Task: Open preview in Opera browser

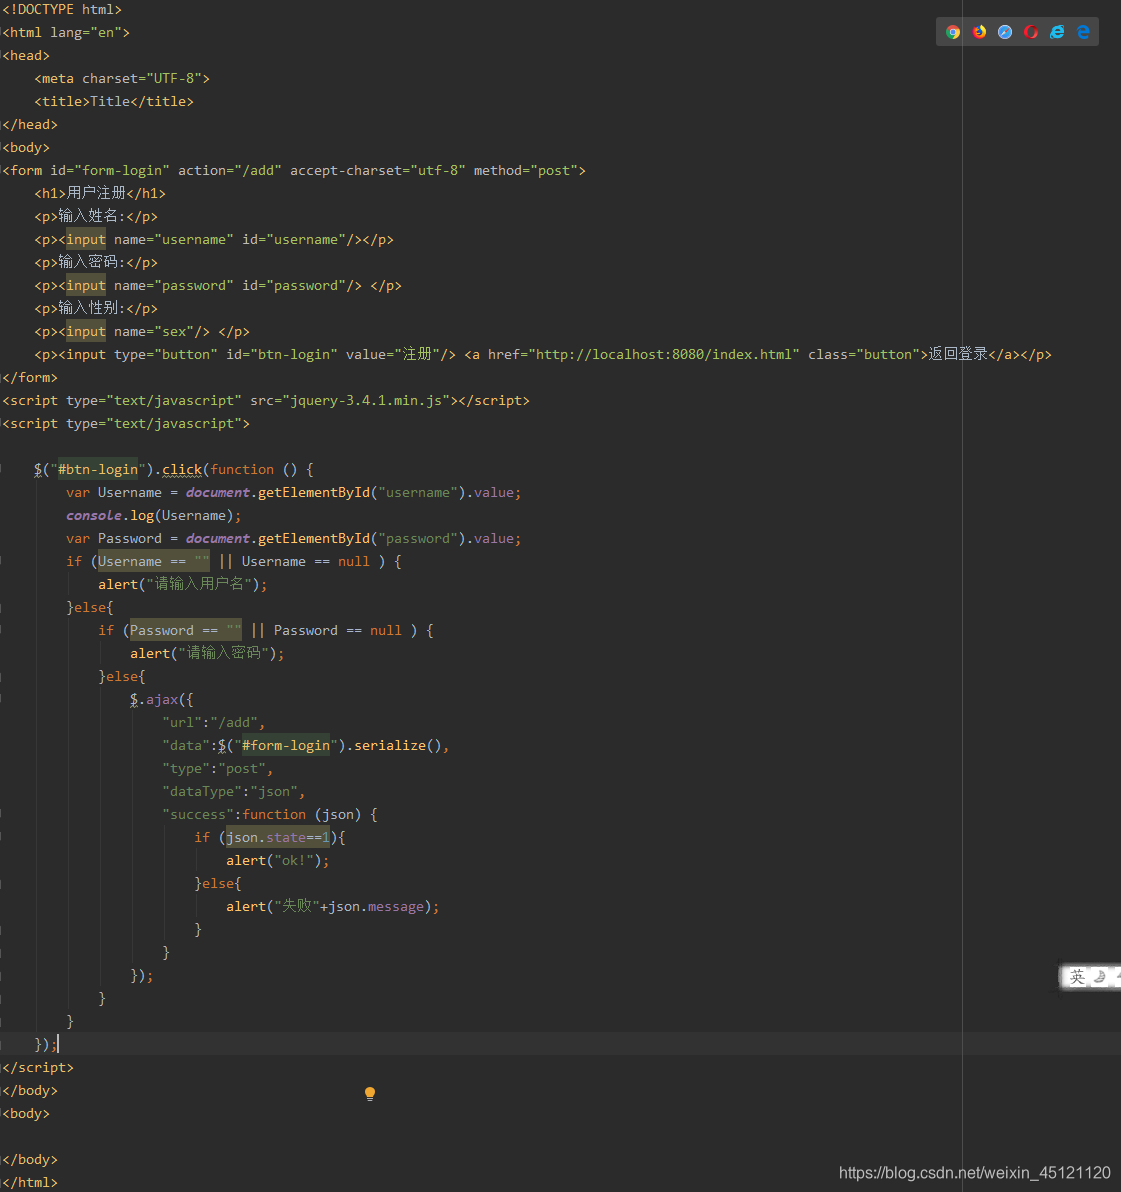Action: pos(1031,32)
